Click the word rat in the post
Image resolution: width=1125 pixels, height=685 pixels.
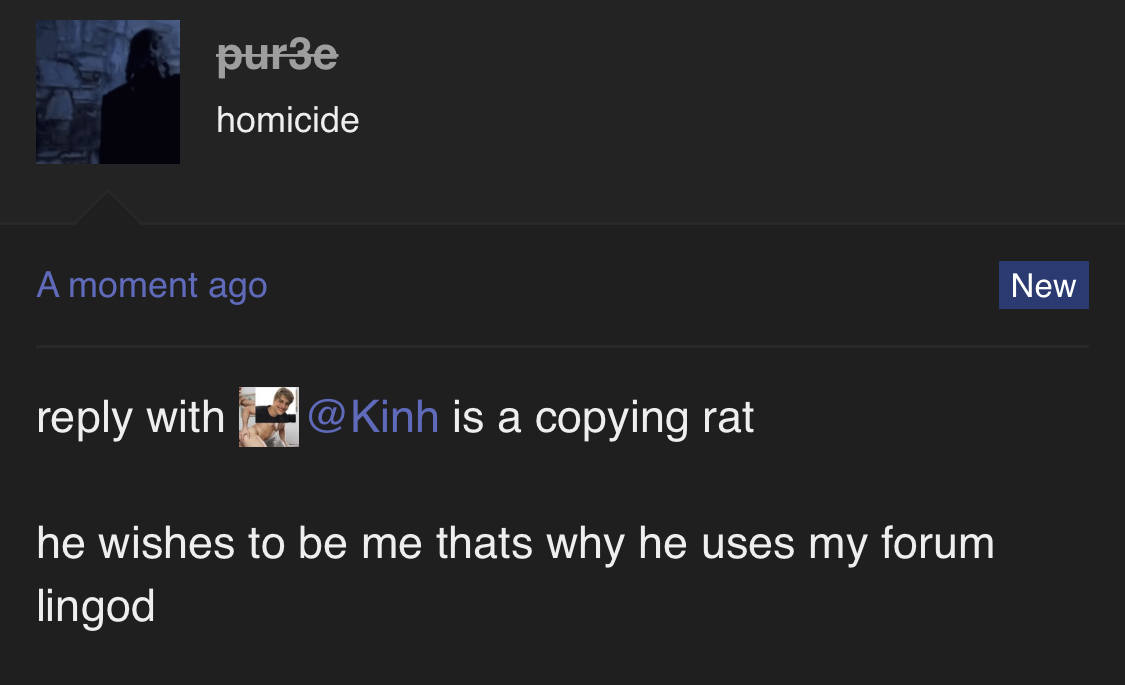point(728,418)
